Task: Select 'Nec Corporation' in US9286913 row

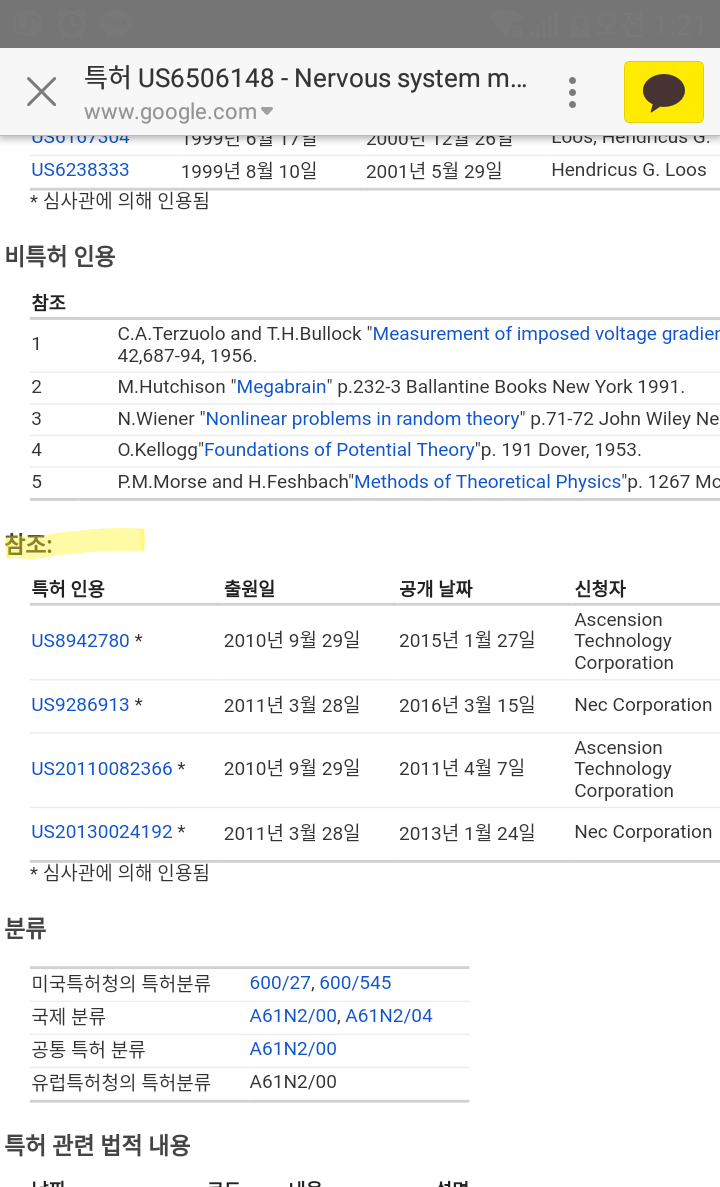Action: tap(644, 705)
